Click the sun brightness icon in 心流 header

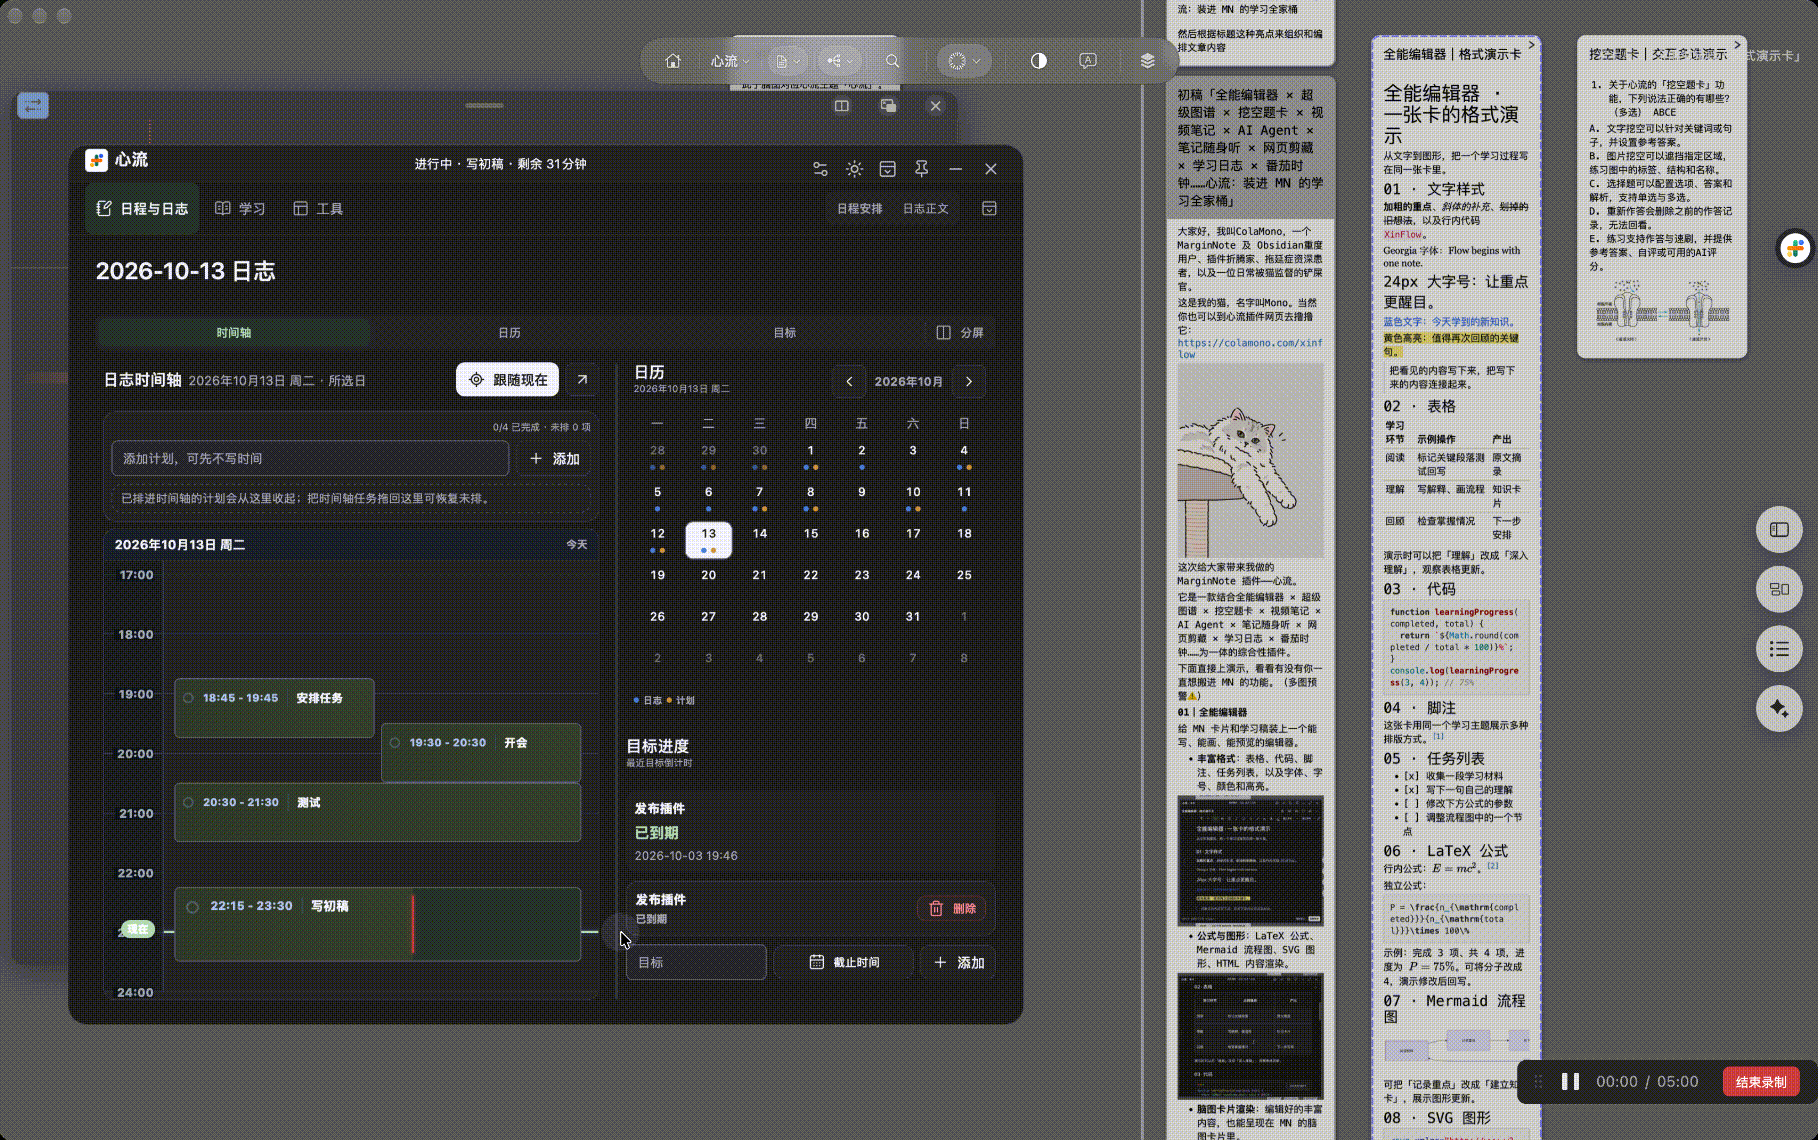[854, 169]
